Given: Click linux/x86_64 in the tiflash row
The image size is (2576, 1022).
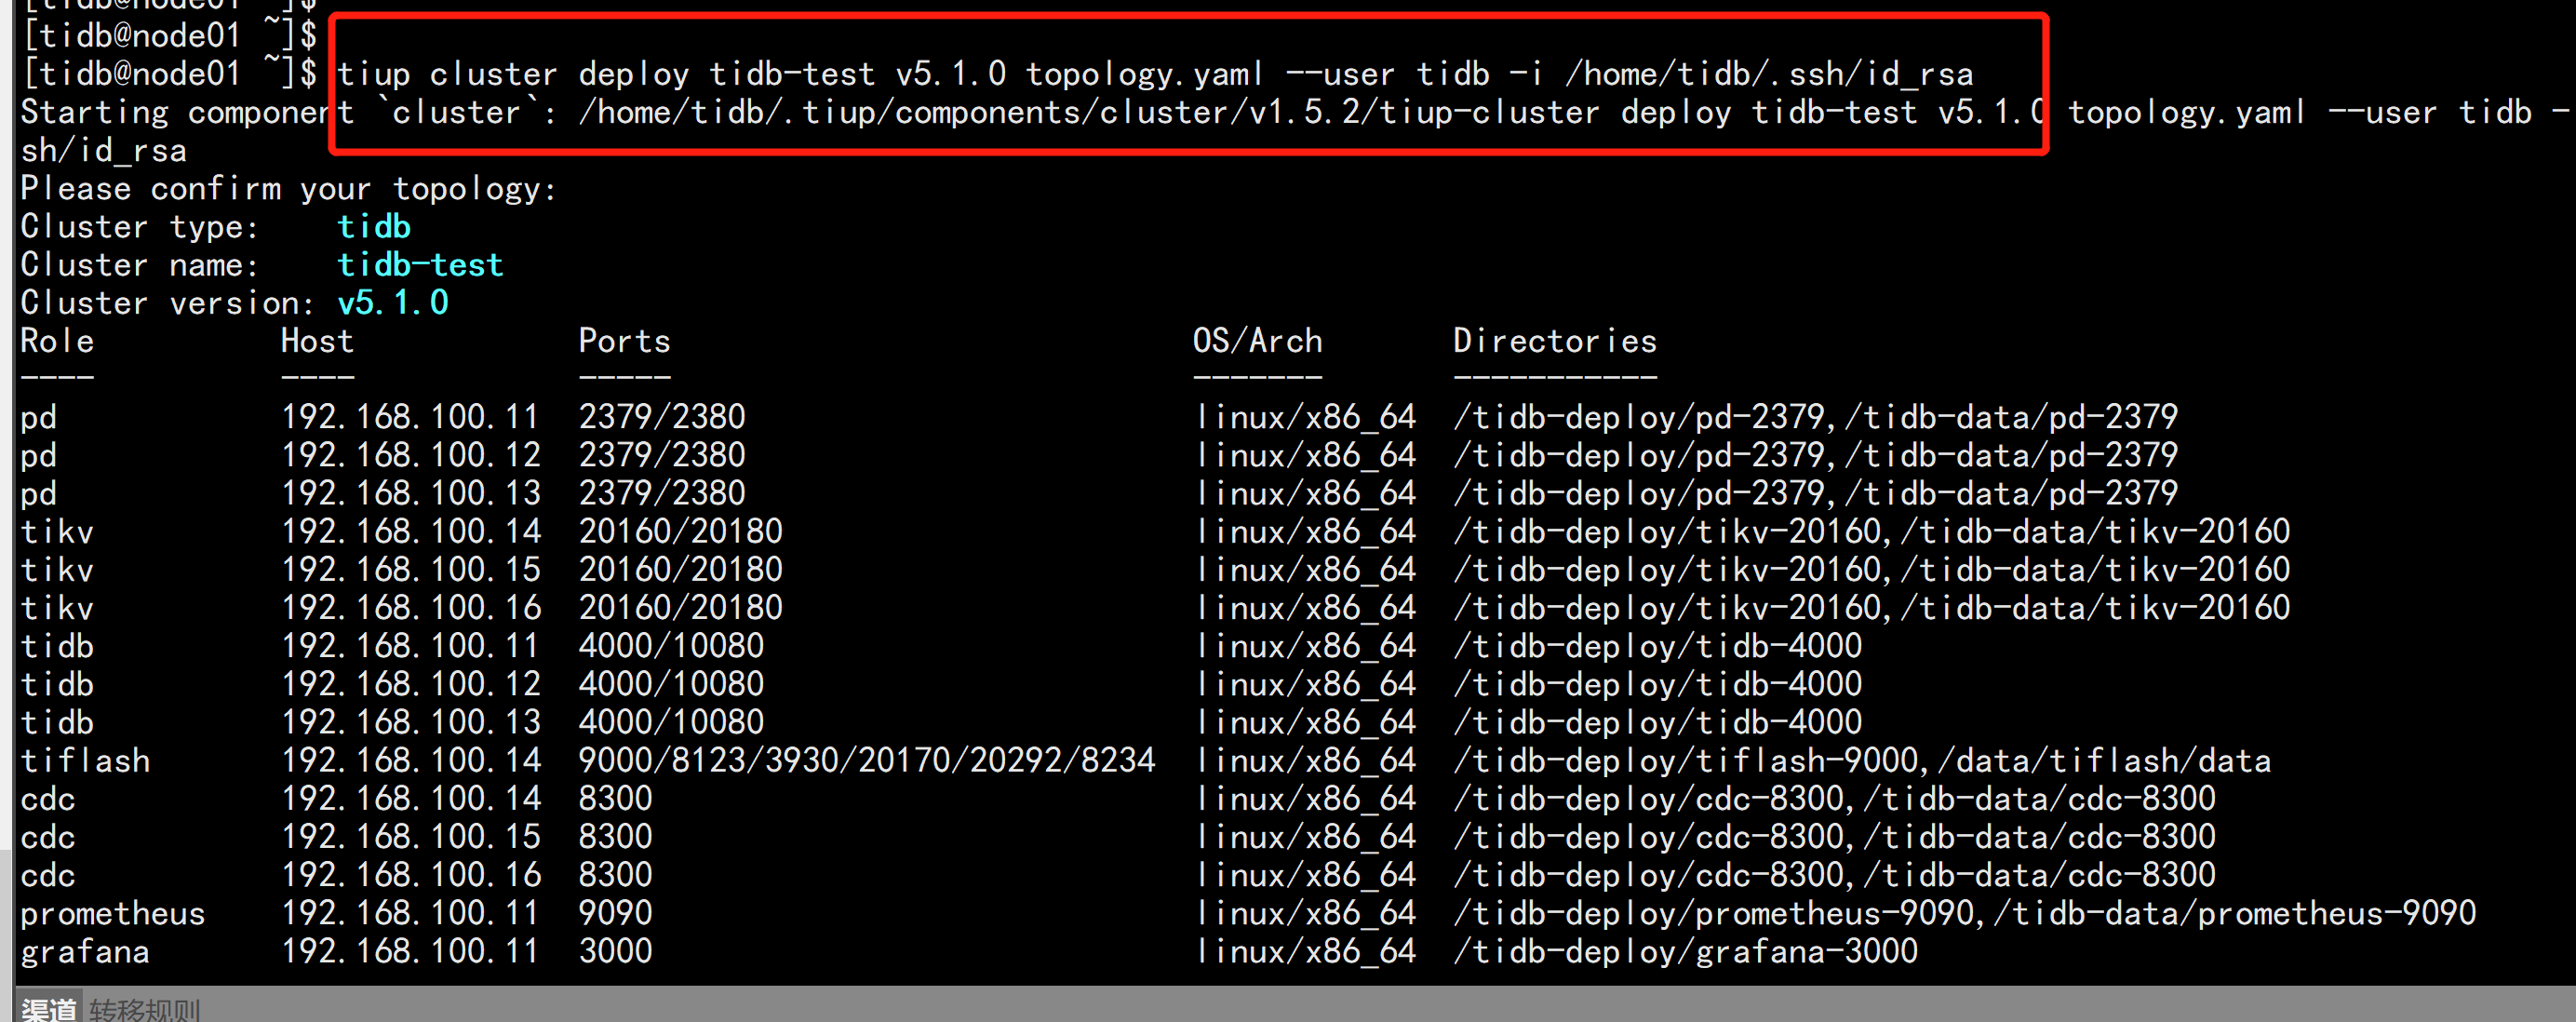Looking at the screenshot, I should coord(1306,761).
